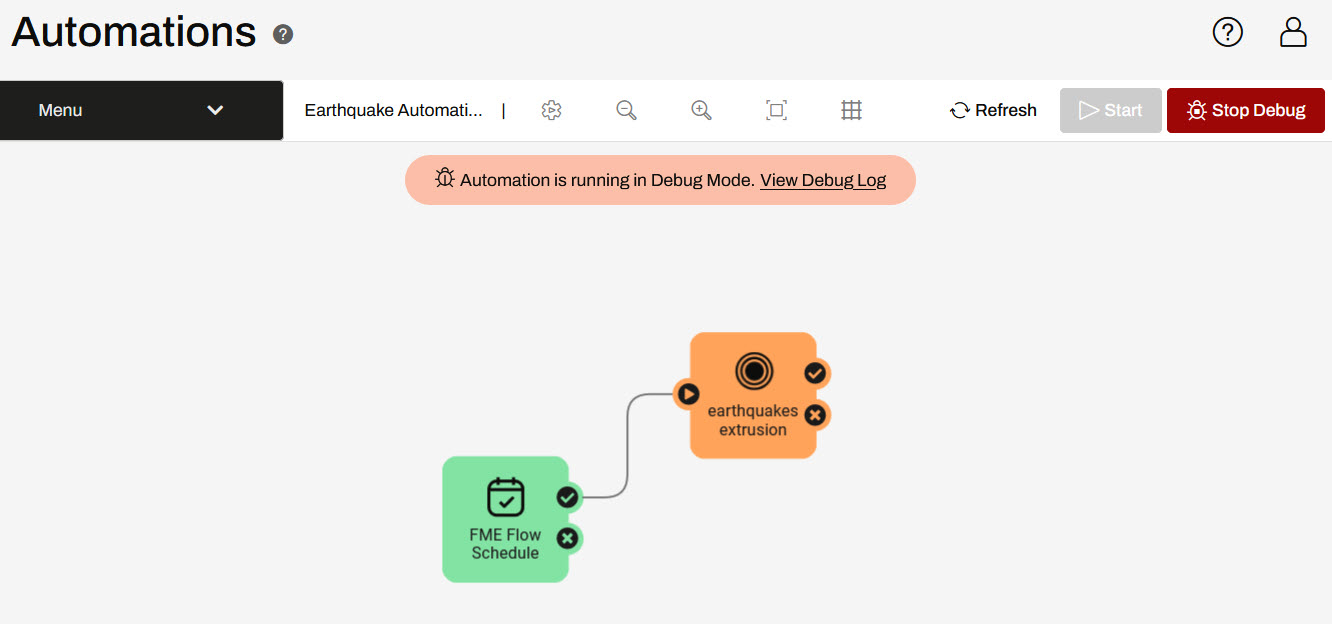Screen dimensions: 1332x624
Task: Click the zoom in magnifier icon
Action: click(701, 110)
